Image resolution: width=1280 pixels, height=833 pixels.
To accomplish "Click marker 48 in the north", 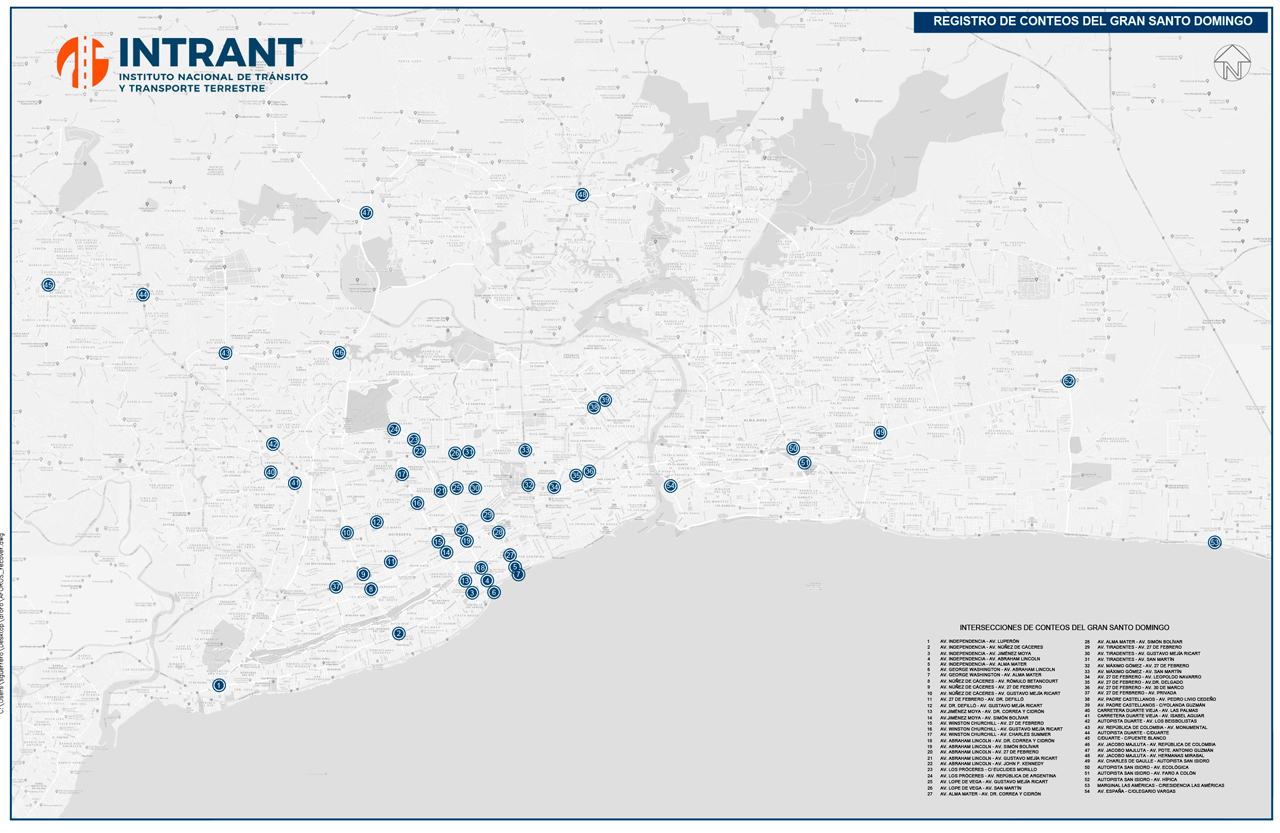I will (x=582, y=195).
